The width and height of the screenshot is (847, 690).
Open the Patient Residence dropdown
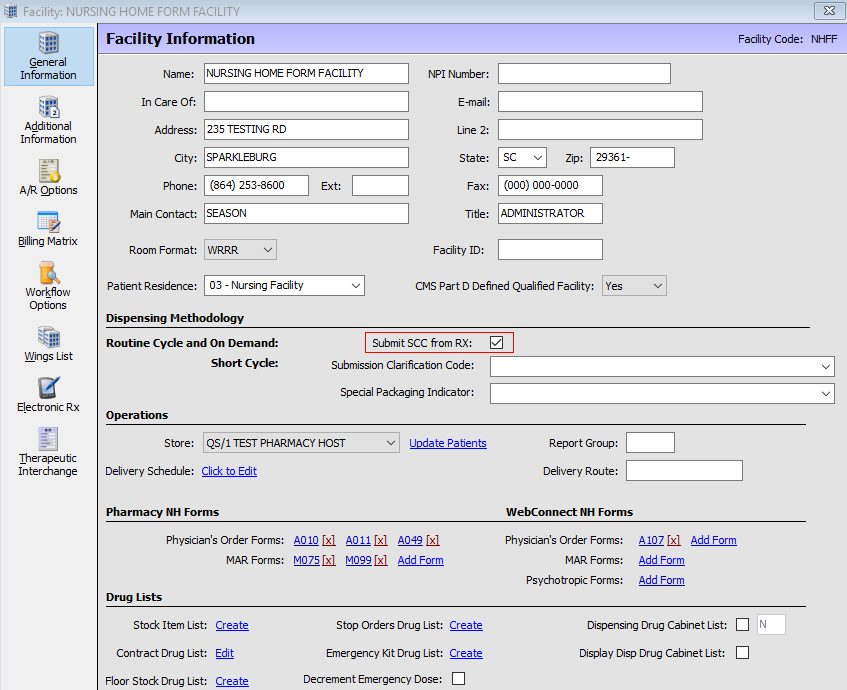click(356, 286)
